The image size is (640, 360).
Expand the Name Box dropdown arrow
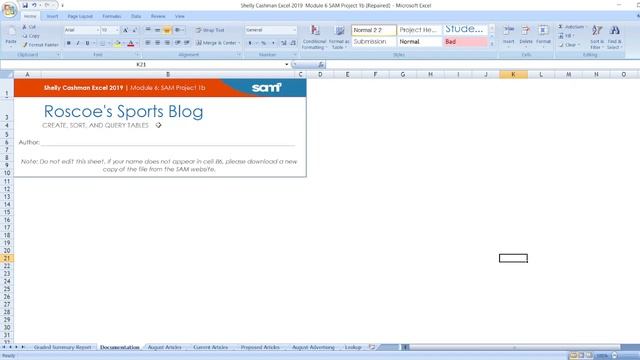click(x=287, y=64)
